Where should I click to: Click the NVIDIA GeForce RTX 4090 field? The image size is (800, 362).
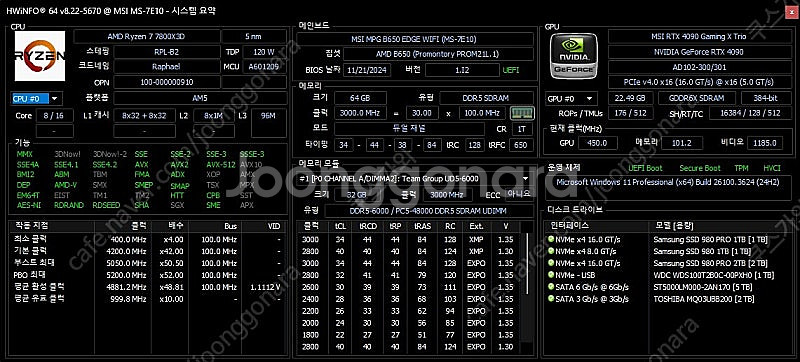point(698,52)
